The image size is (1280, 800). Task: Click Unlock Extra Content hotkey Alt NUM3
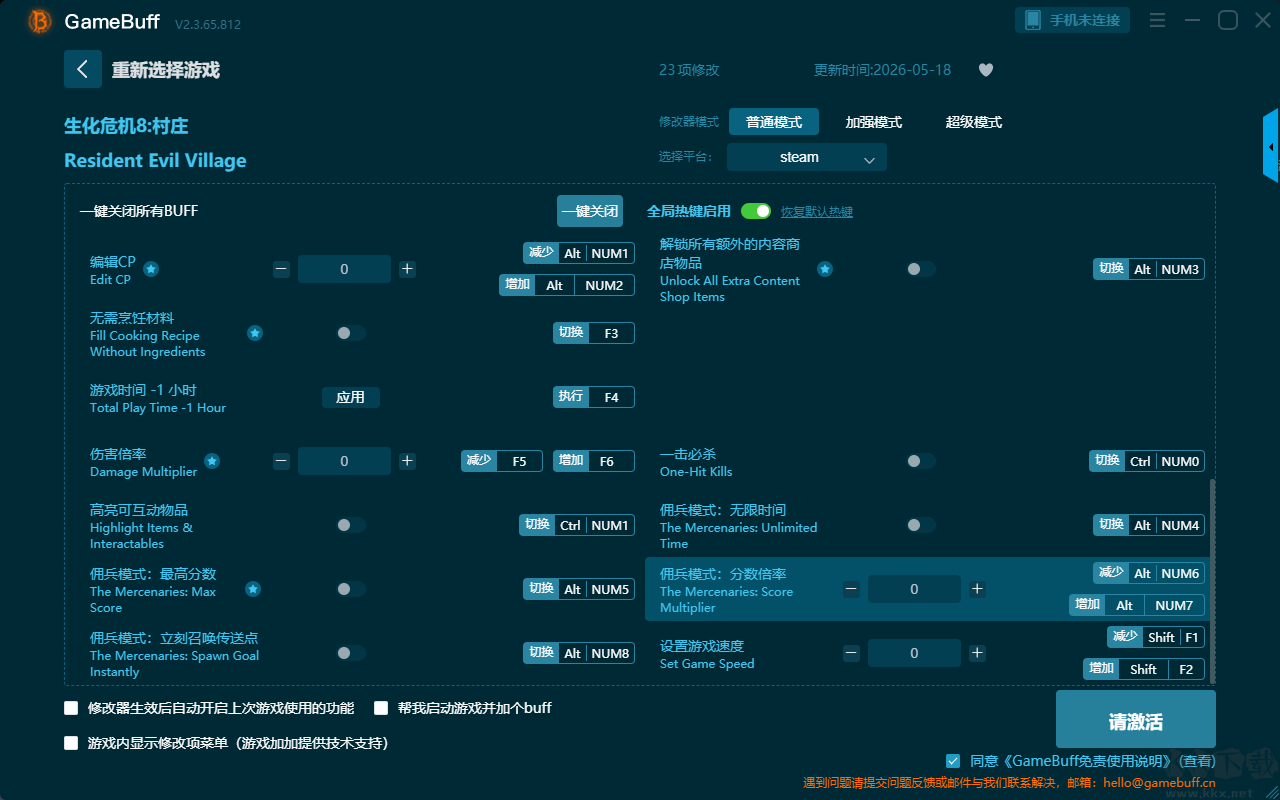tap(1149, 269)
